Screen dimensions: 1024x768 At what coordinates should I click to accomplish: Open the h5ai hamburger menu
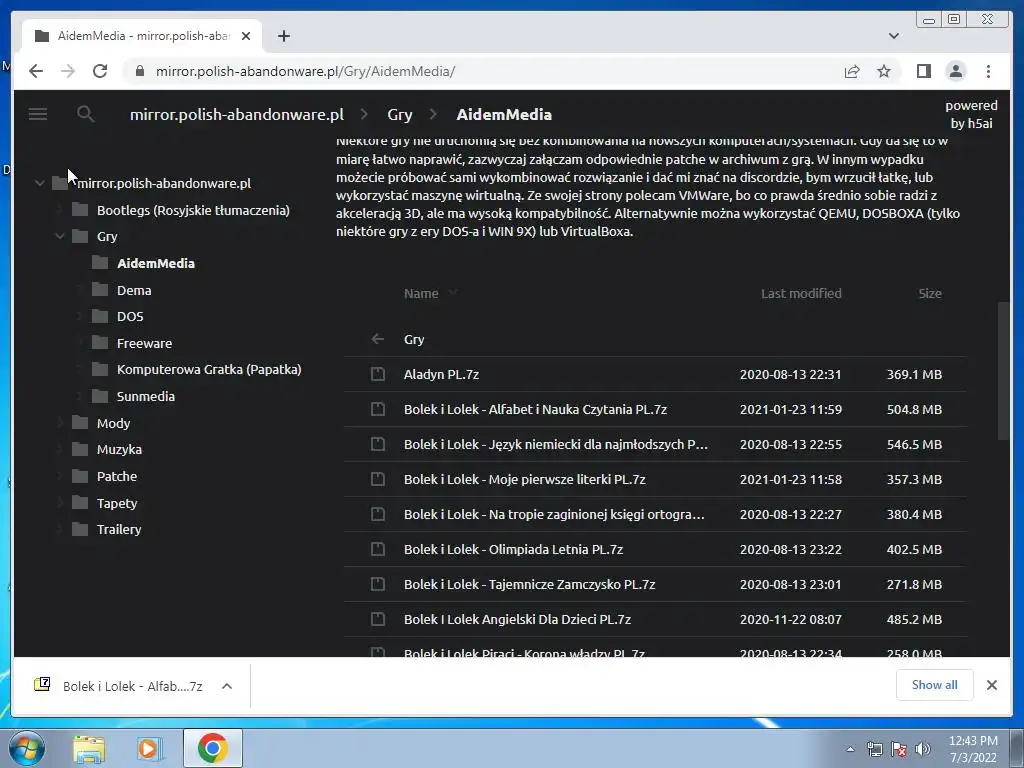tap(38, 114)
